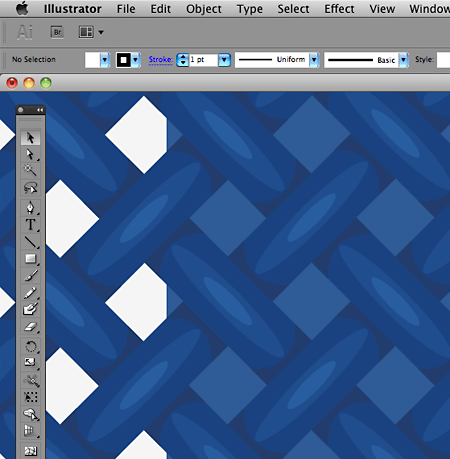
Task: Select the Selection tool (black arrow)
Action: [30, 138]
